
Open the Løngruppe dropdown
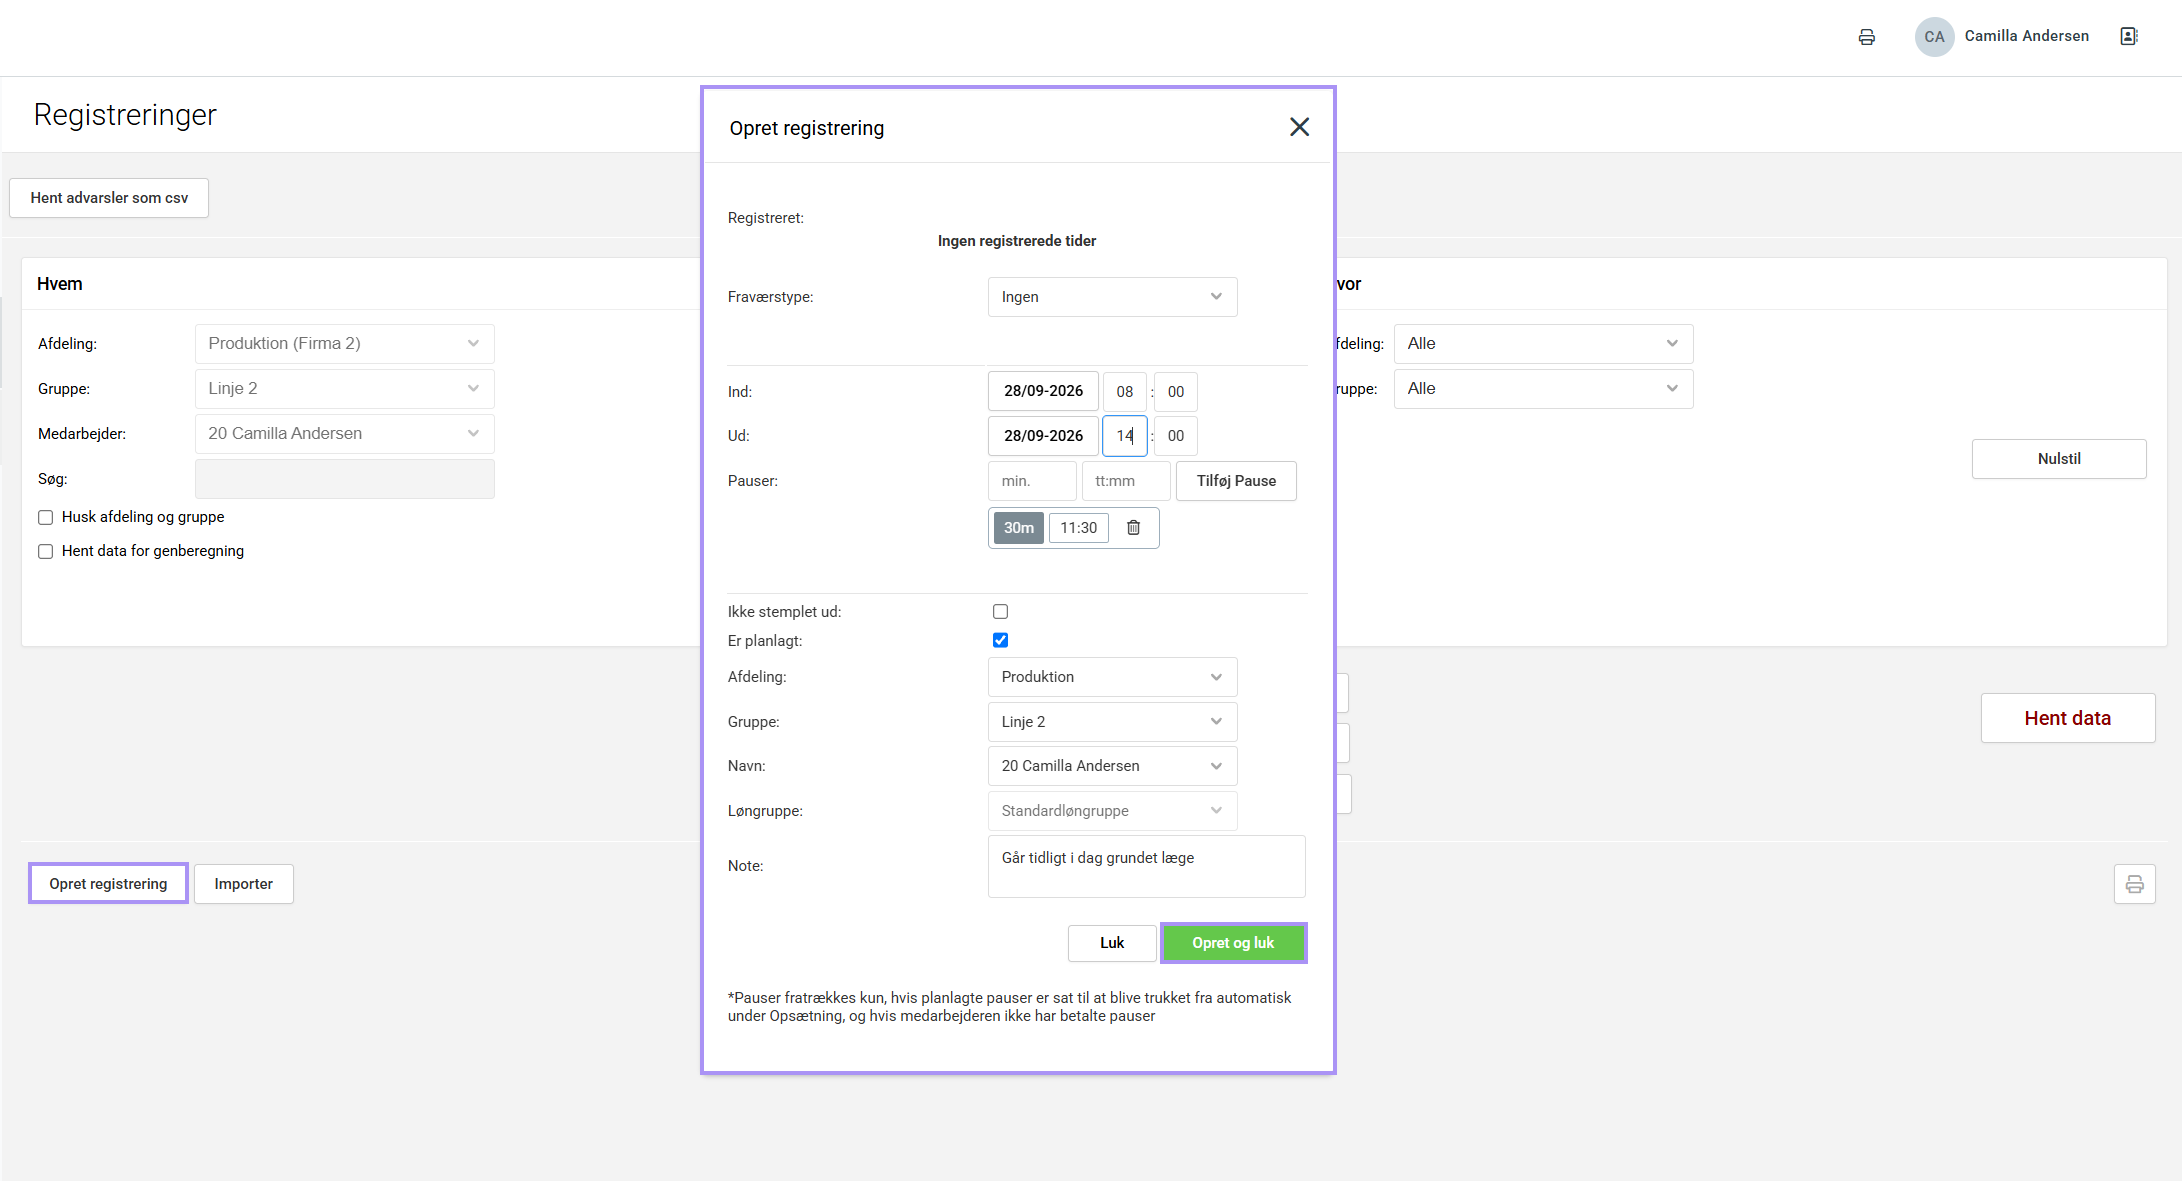pyautogui.click(x=1112, y=811)
